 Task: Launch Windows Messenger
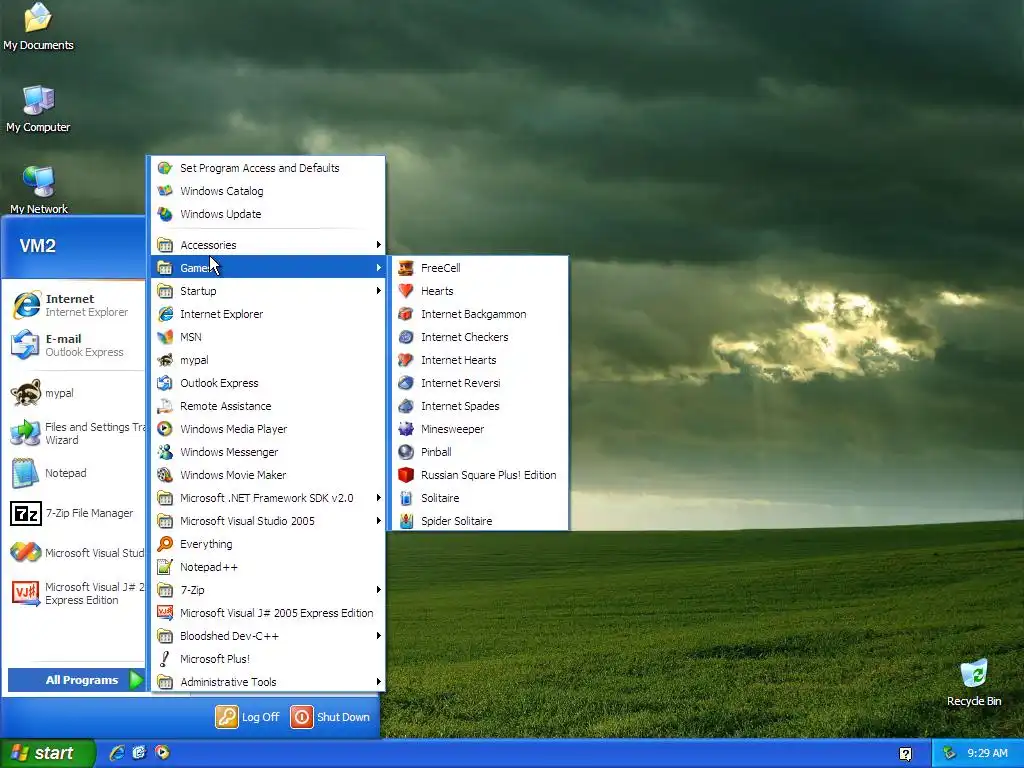(268, 452)
